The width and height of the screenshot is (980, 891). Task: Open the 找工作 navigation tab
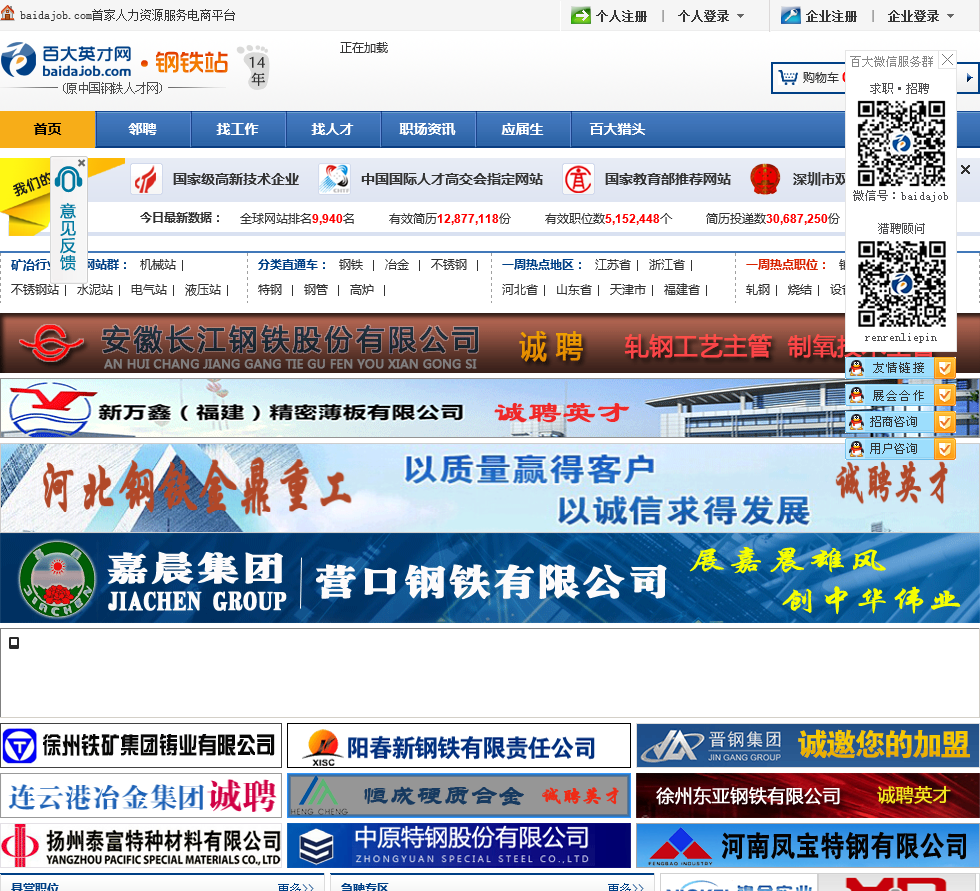[238, 129]
